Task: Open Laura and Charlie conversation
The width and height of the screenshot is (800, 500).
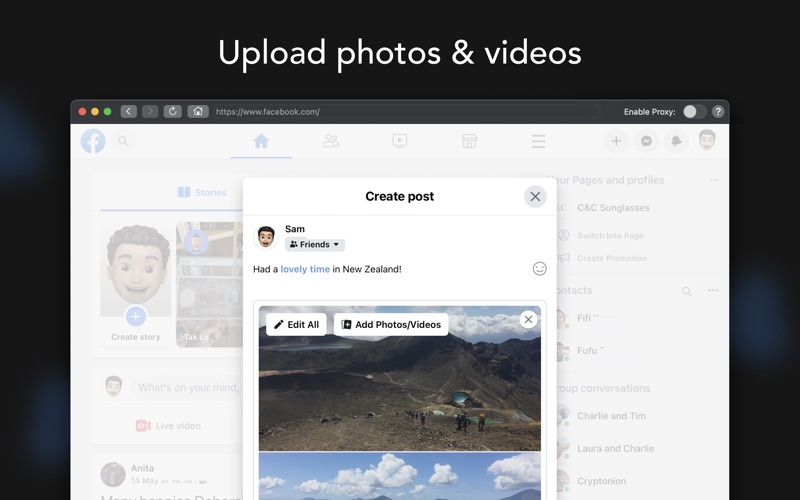Action: 615,448
